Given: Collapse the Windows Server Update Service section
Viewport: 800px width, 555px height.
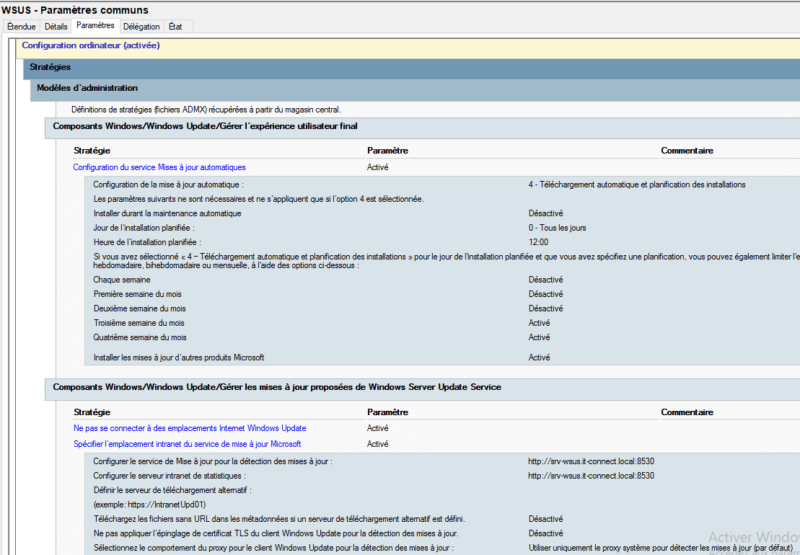Looking at the screenshot, I should pos(276,387).
